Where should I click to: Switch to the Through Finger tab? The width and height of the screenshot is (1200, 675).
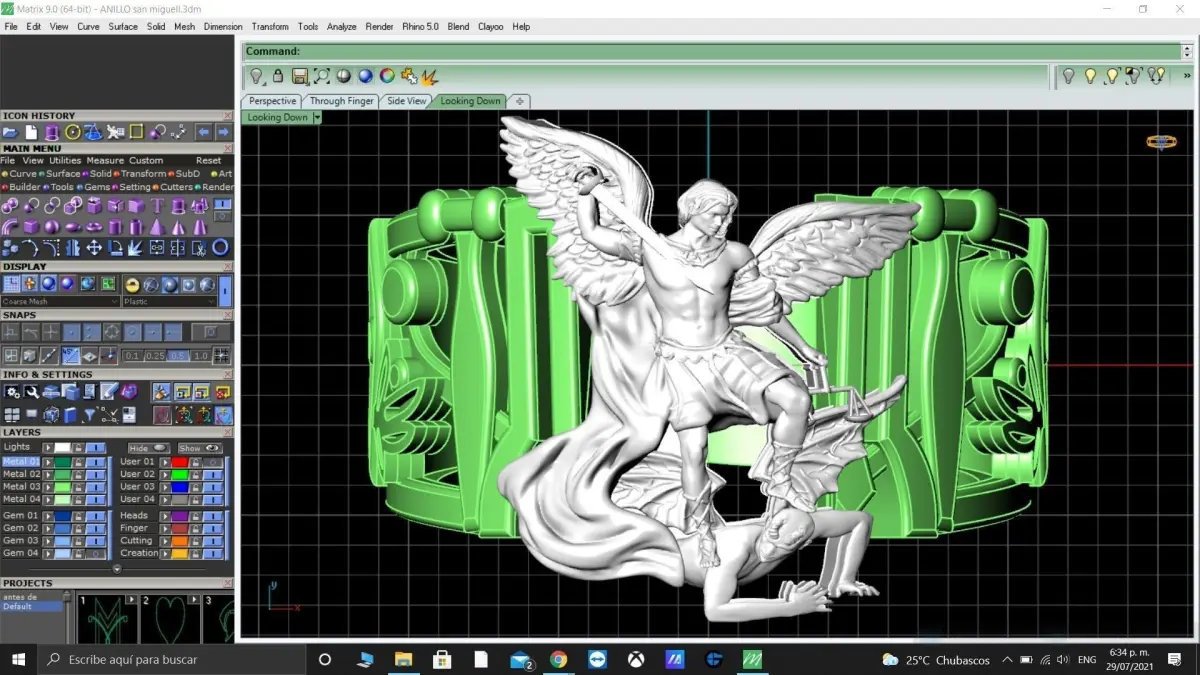tap(341, 101)
